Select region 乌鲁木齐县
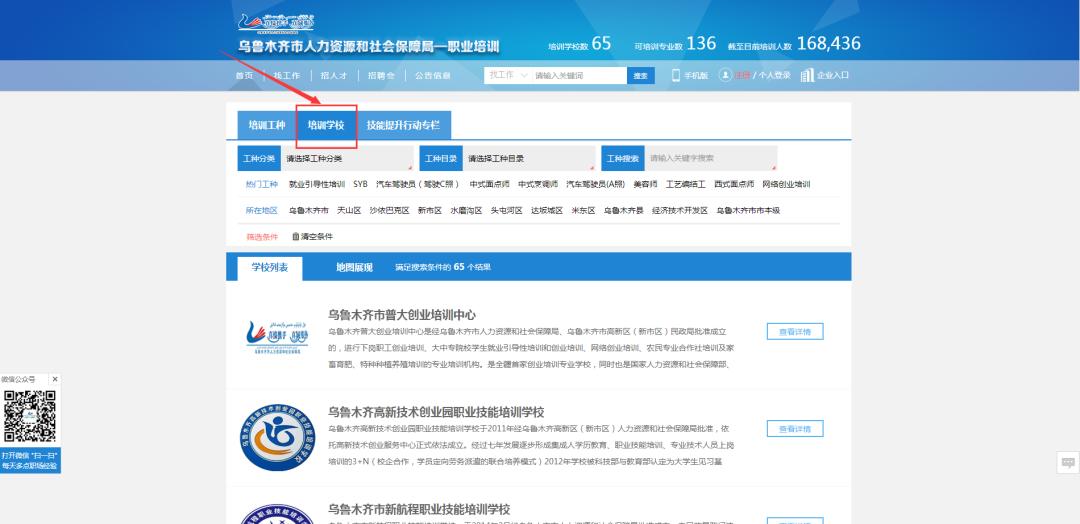Screen dimensions: 1080x524 point(623,211)
